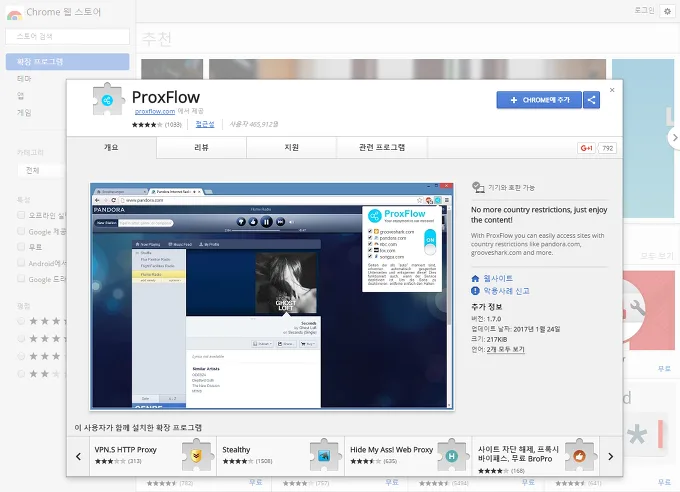Tick the Google 드라이브 checkbox

pyautogui.click(x=21, y=279)
